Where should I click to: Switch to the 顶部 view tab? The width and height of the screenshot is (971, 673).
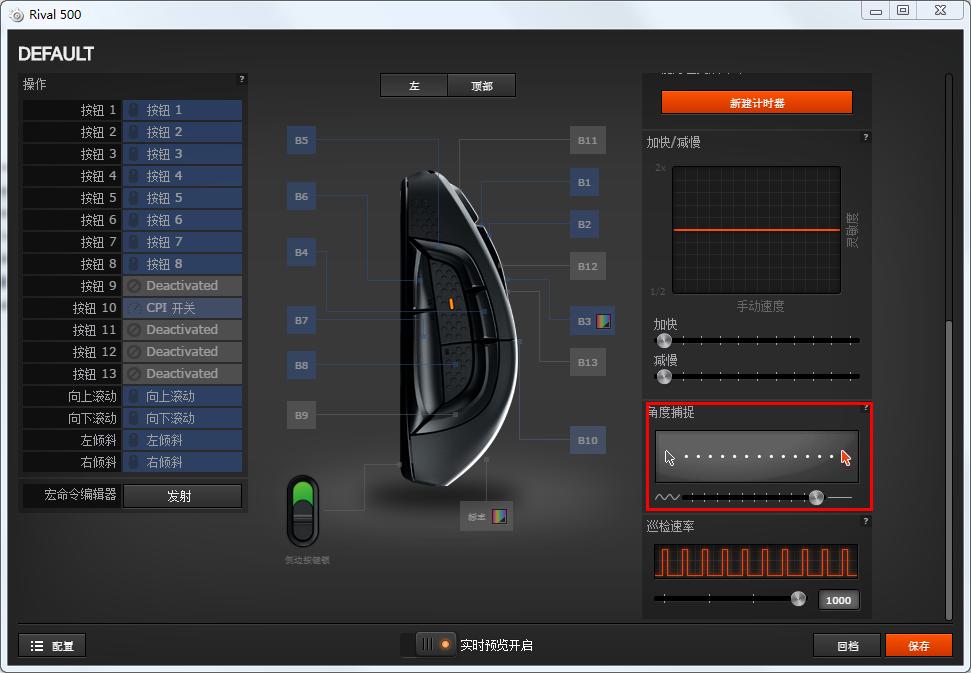[482, 86]
